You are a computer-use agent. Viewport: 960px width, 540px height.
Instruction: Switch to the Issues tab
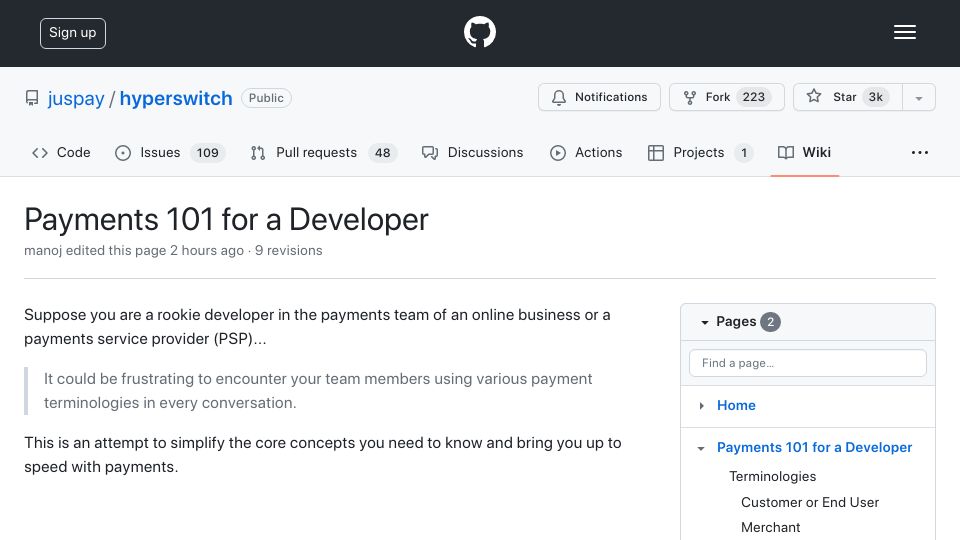pyautogui.click(x=170, y=152)
